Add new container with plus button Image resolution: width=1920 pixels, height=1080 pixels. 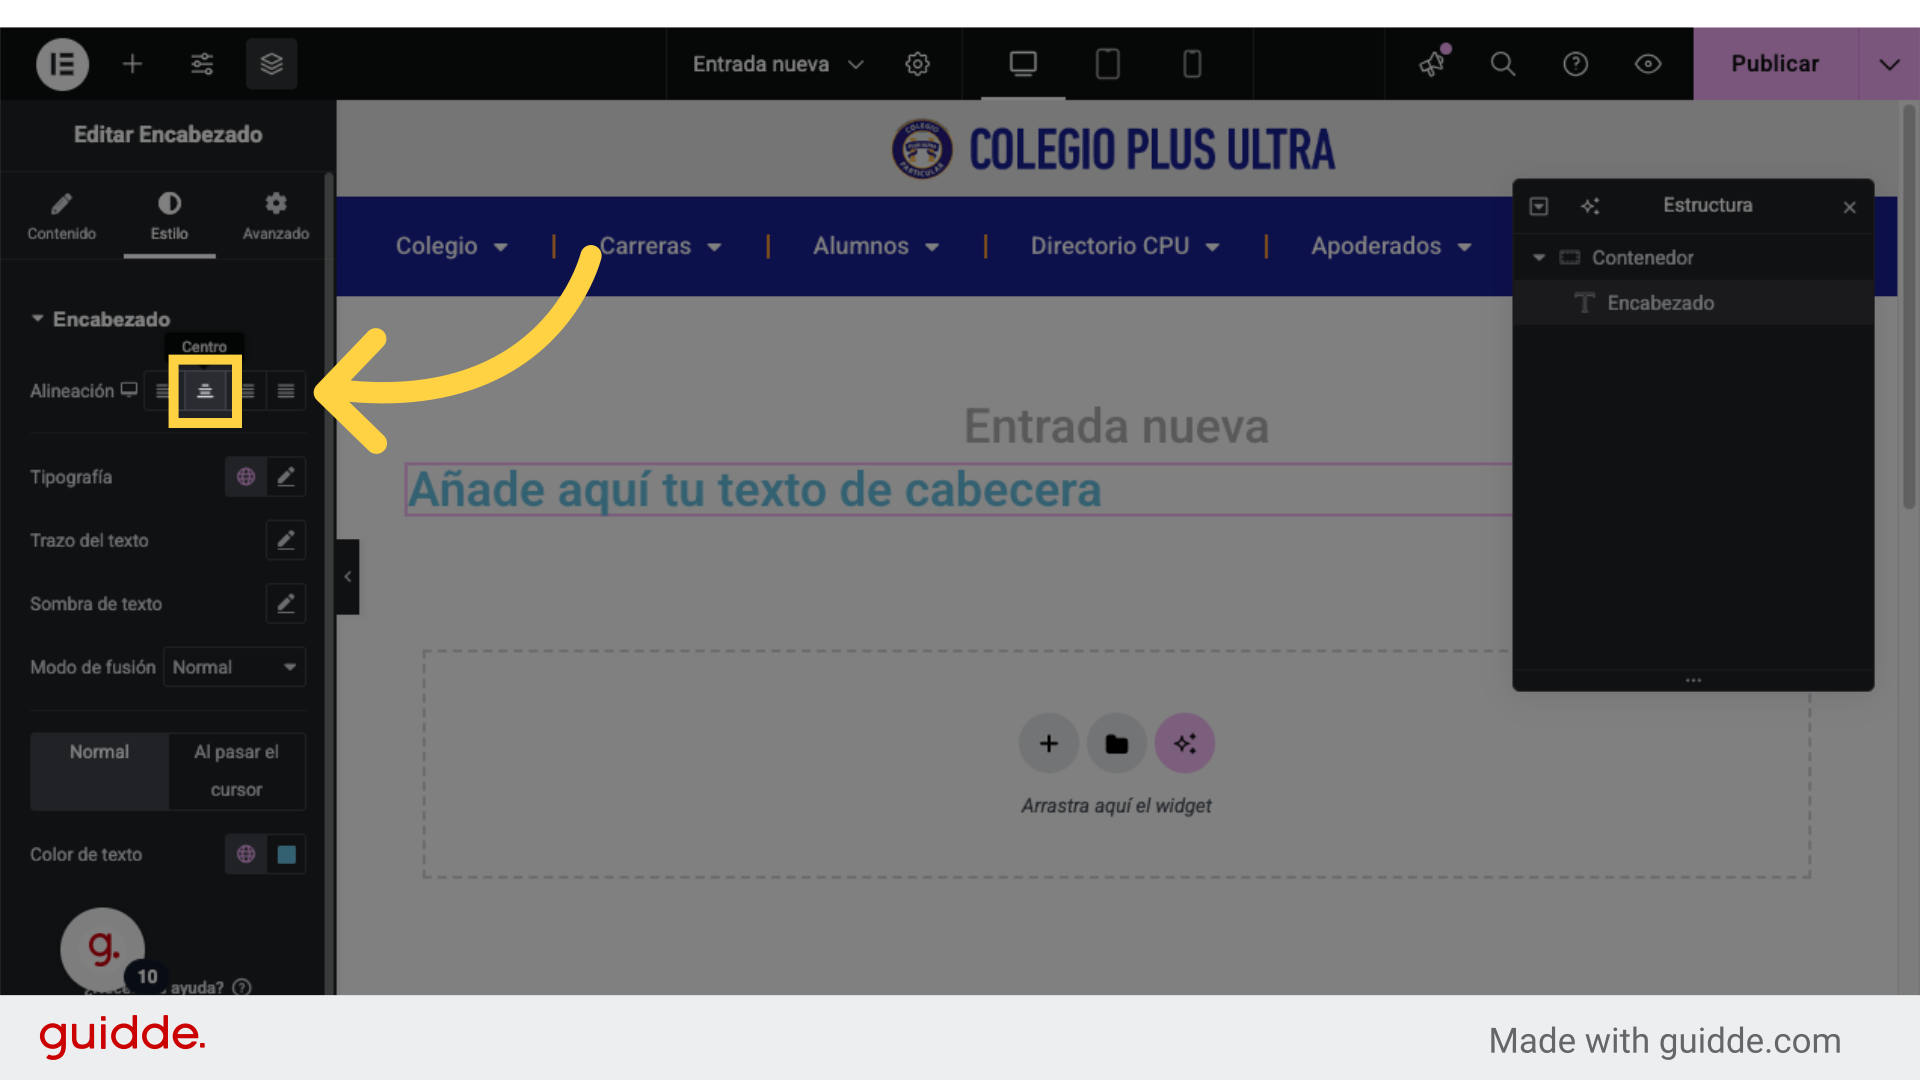pyautogui.click(x=1049, y=744)
